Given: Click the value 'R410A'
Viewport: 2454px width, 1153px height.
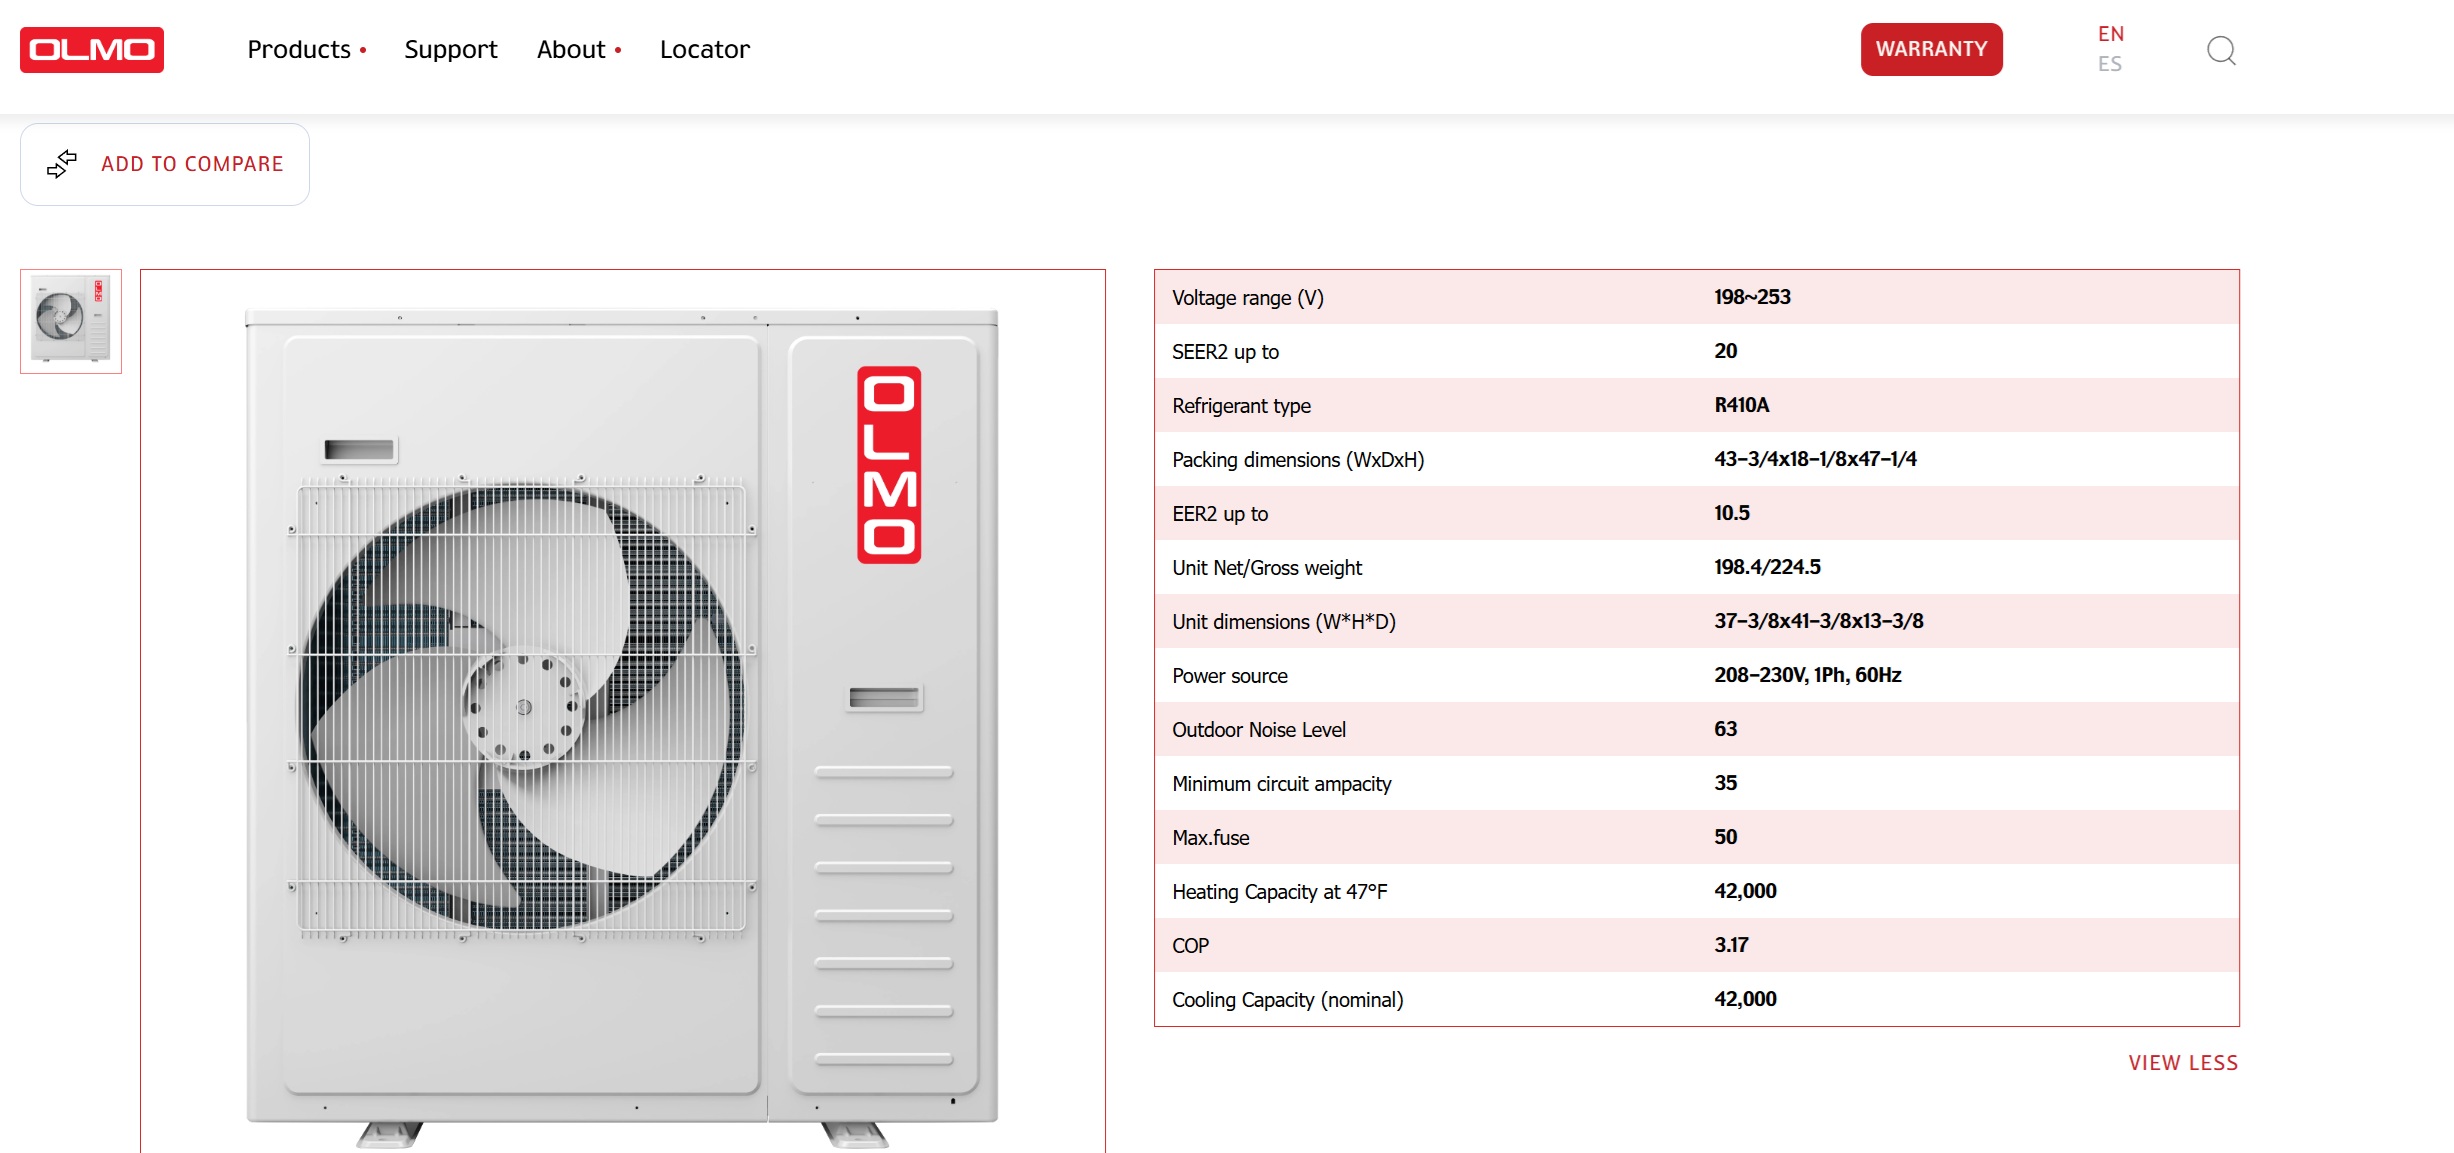Looking at the screenshot, I should (1741, 405).
